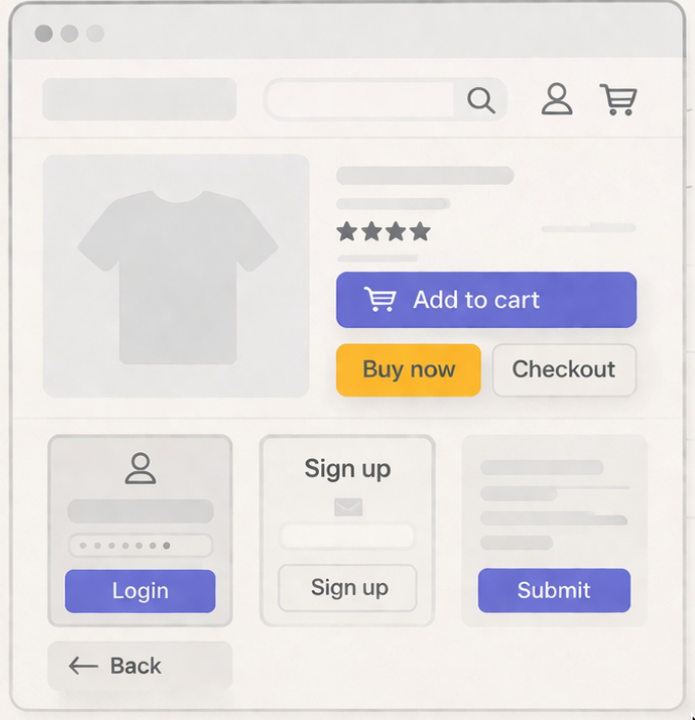Click the cart icon inside Add to cart

coord(380,300)
